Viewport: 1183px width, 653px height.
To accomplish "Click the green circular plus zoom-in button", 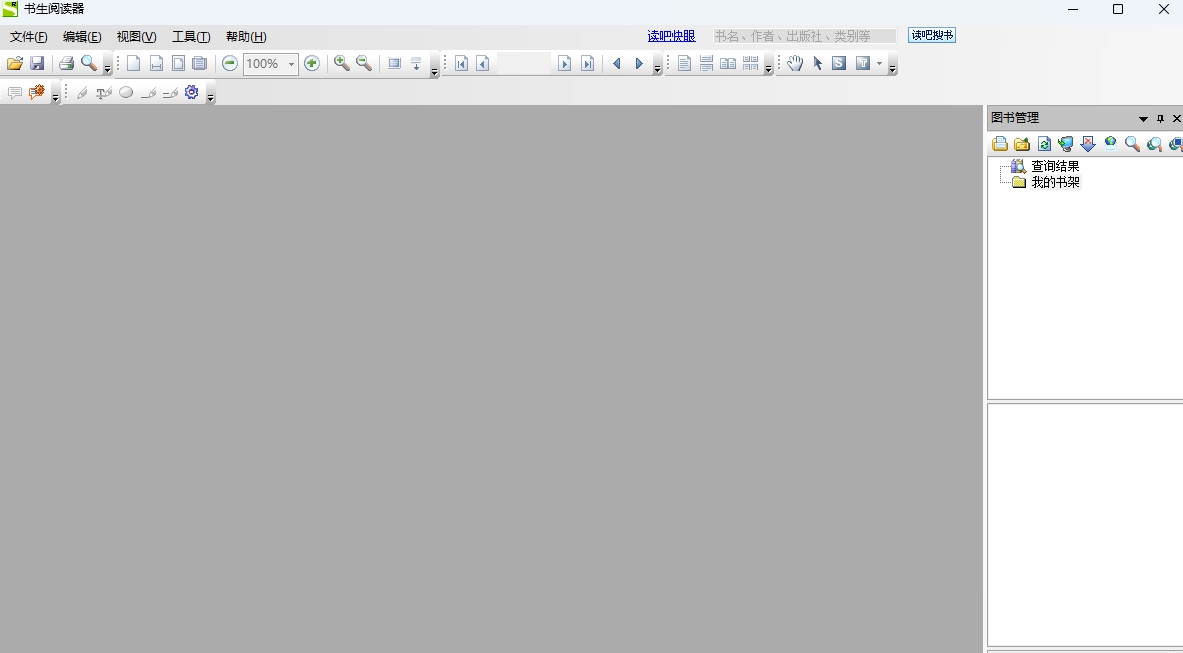I will 312,63.
